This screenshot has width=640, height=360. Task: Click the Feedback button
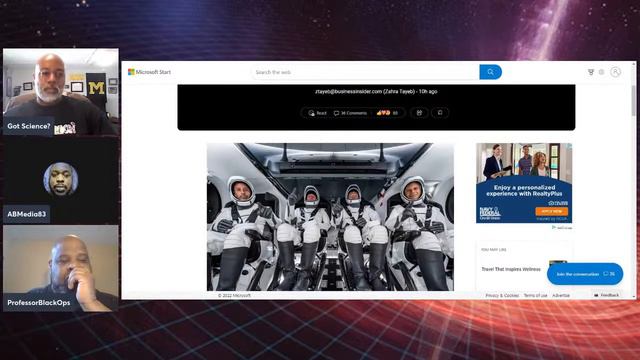pyautogui.click(x=607, y=295)
